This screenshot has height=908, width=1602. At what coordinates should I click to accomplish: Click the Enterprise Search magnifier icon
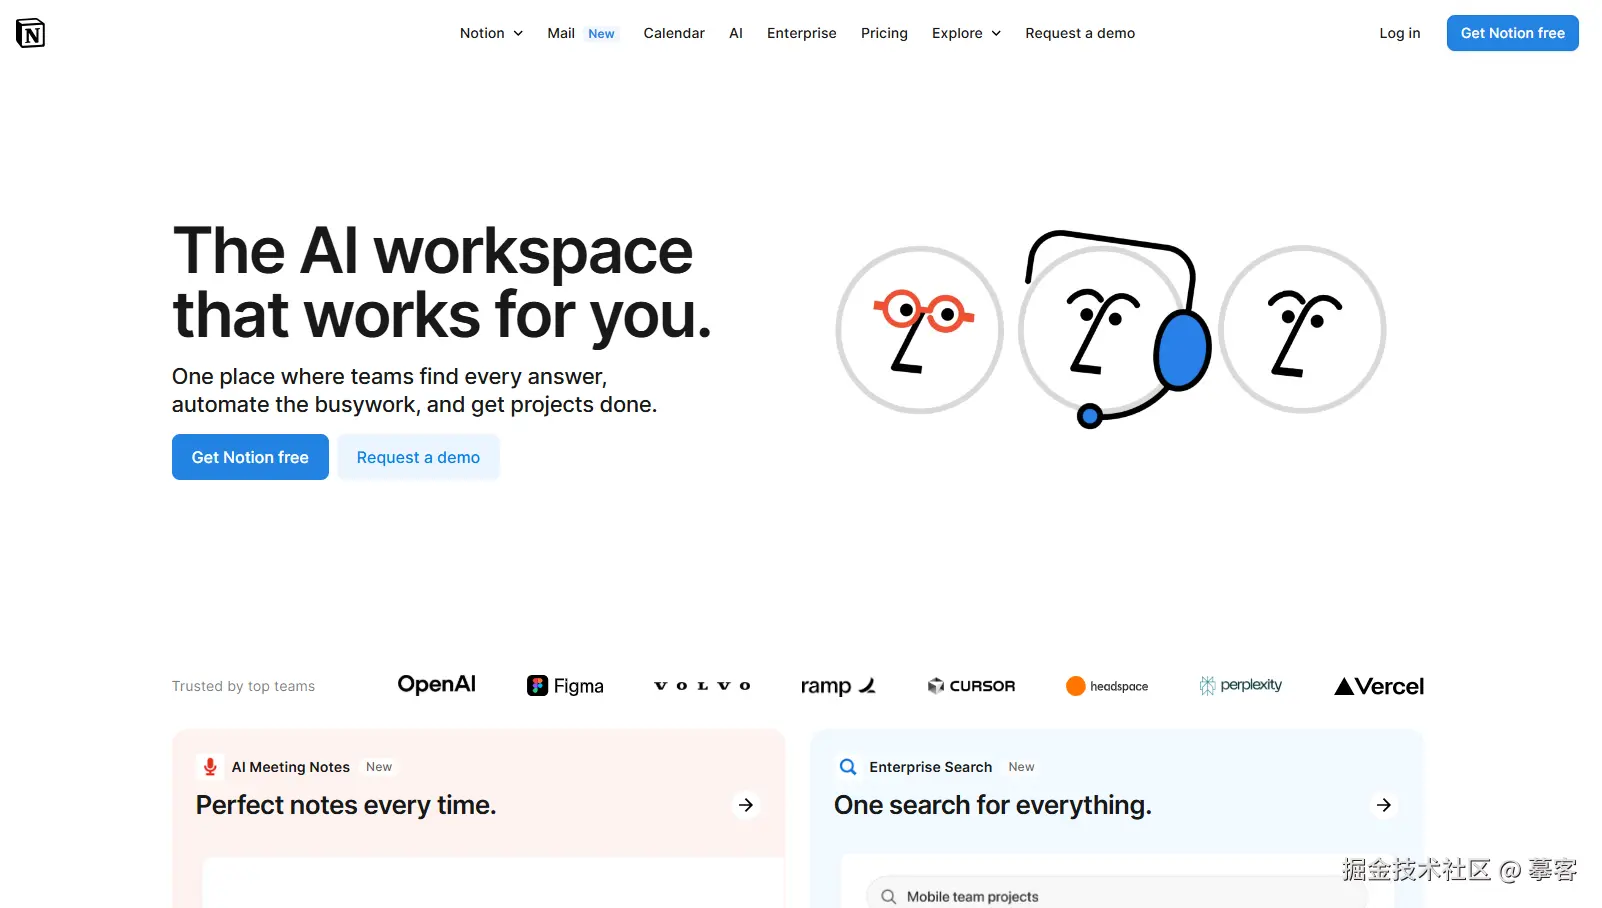tap(848, 767)
